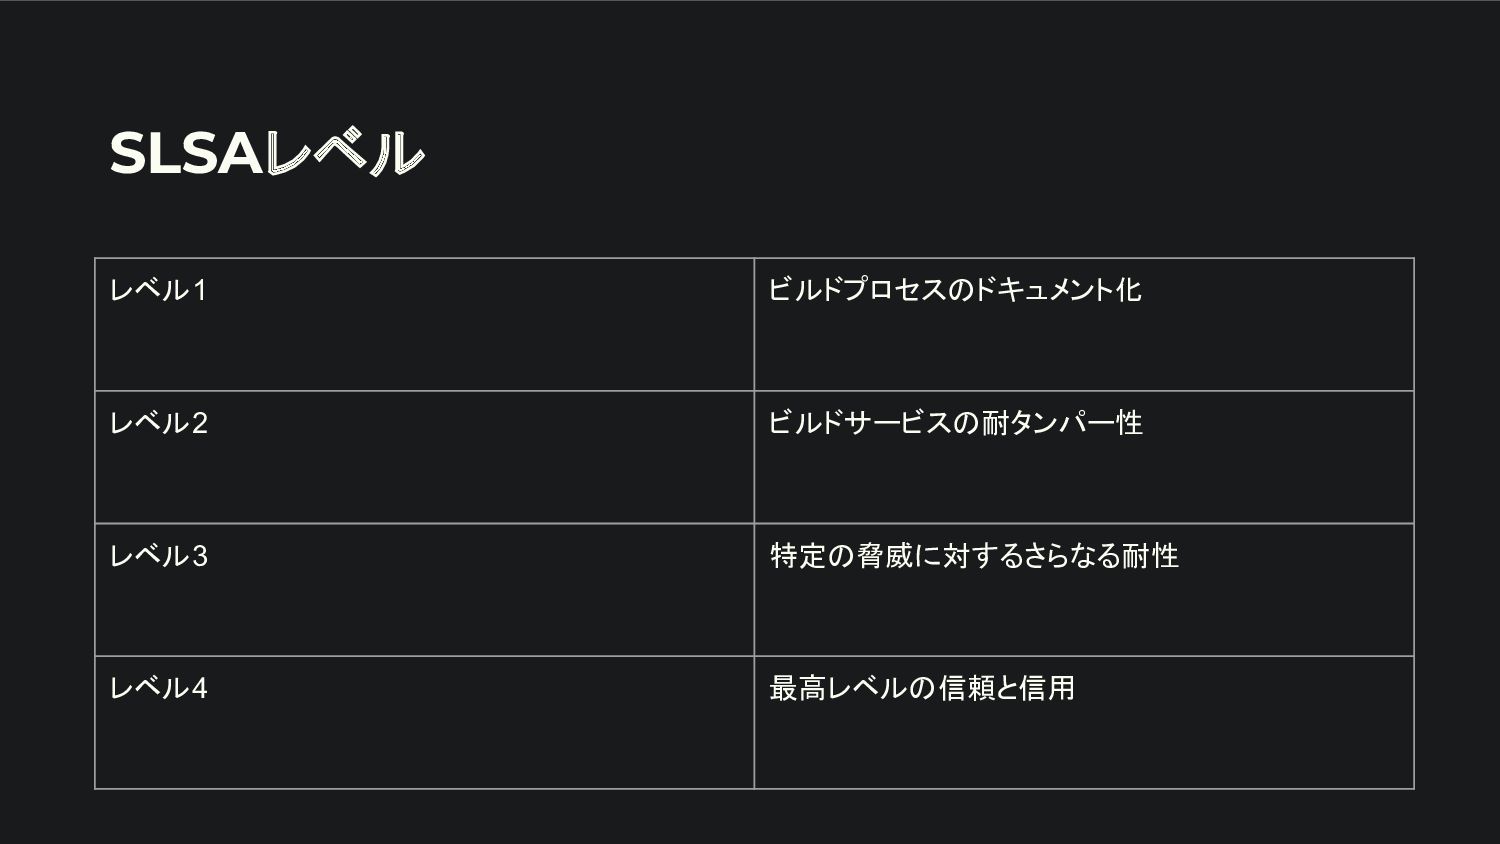Viewport: 1500px width, 844px height.
Task: Click the ビルドサービスの耐タンパー性 cell text
Action: pos(955,423)
